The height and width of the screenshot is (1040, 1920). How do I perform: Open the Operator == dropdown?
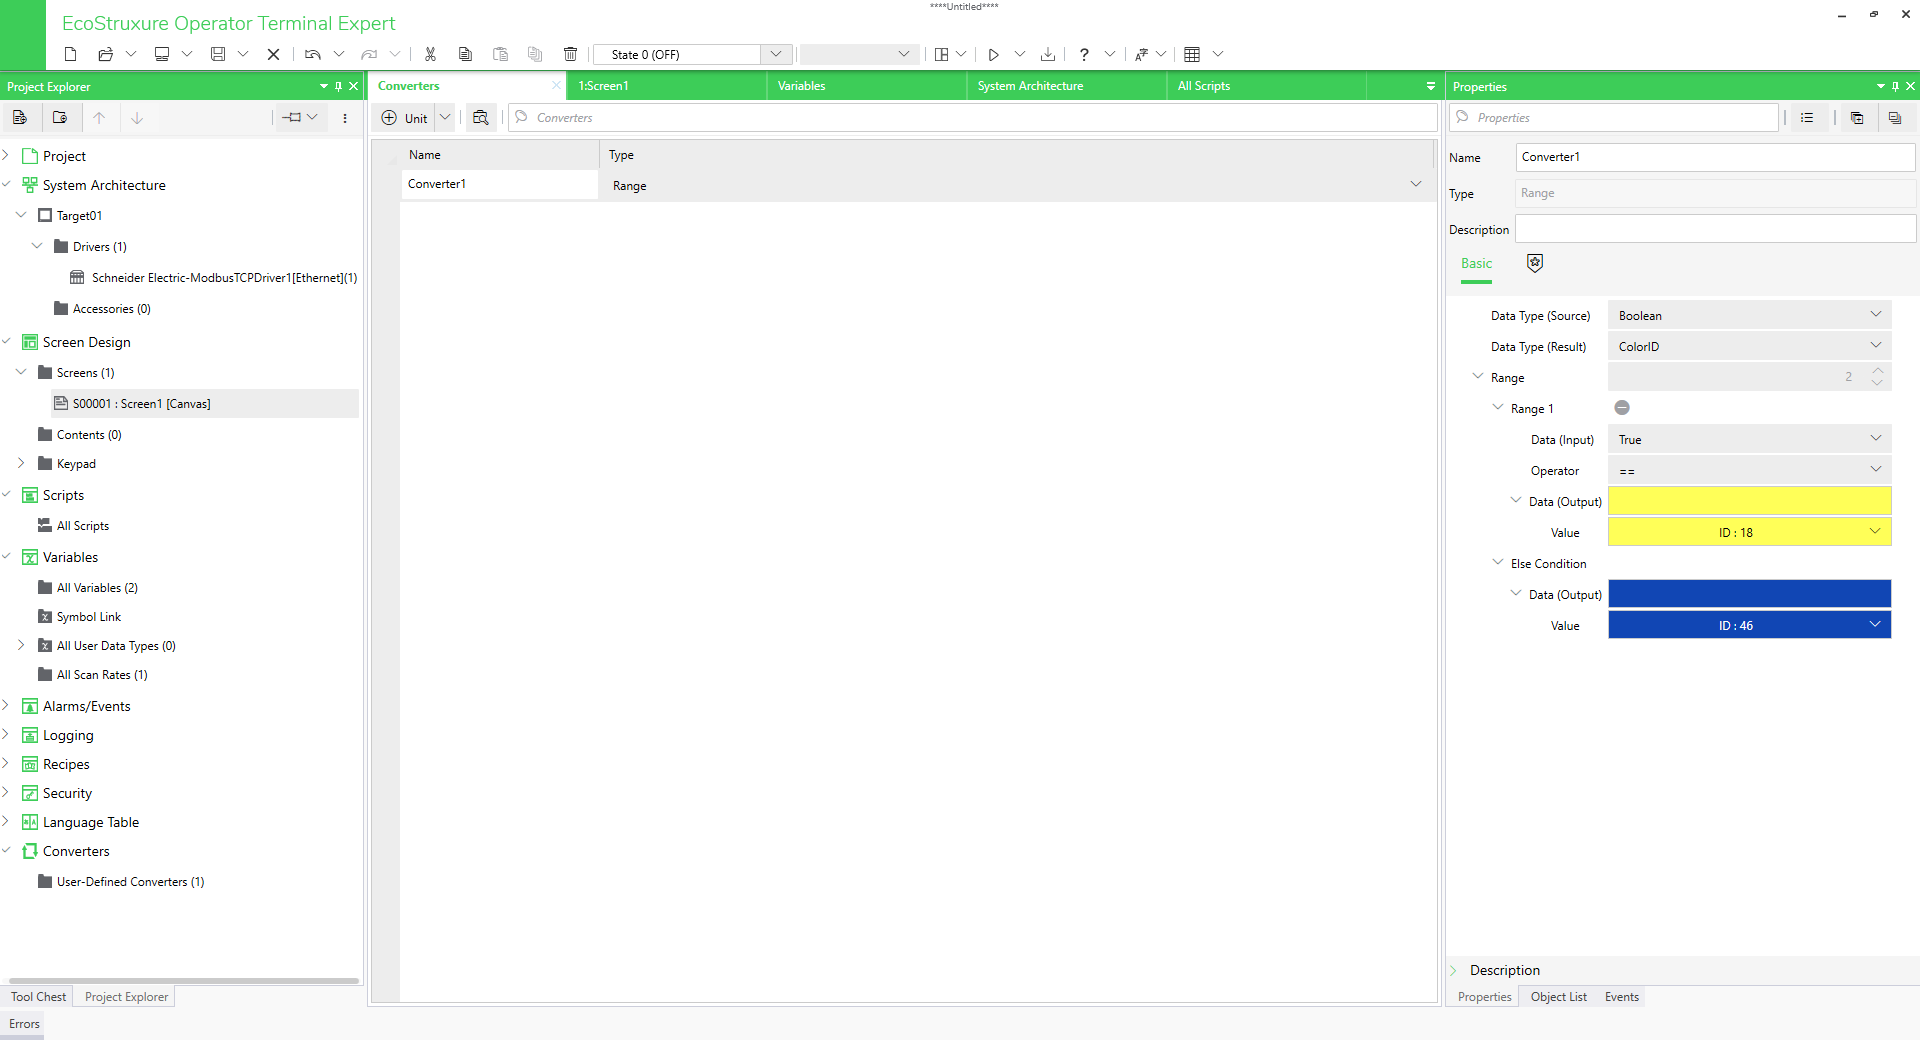point(1876,469)
